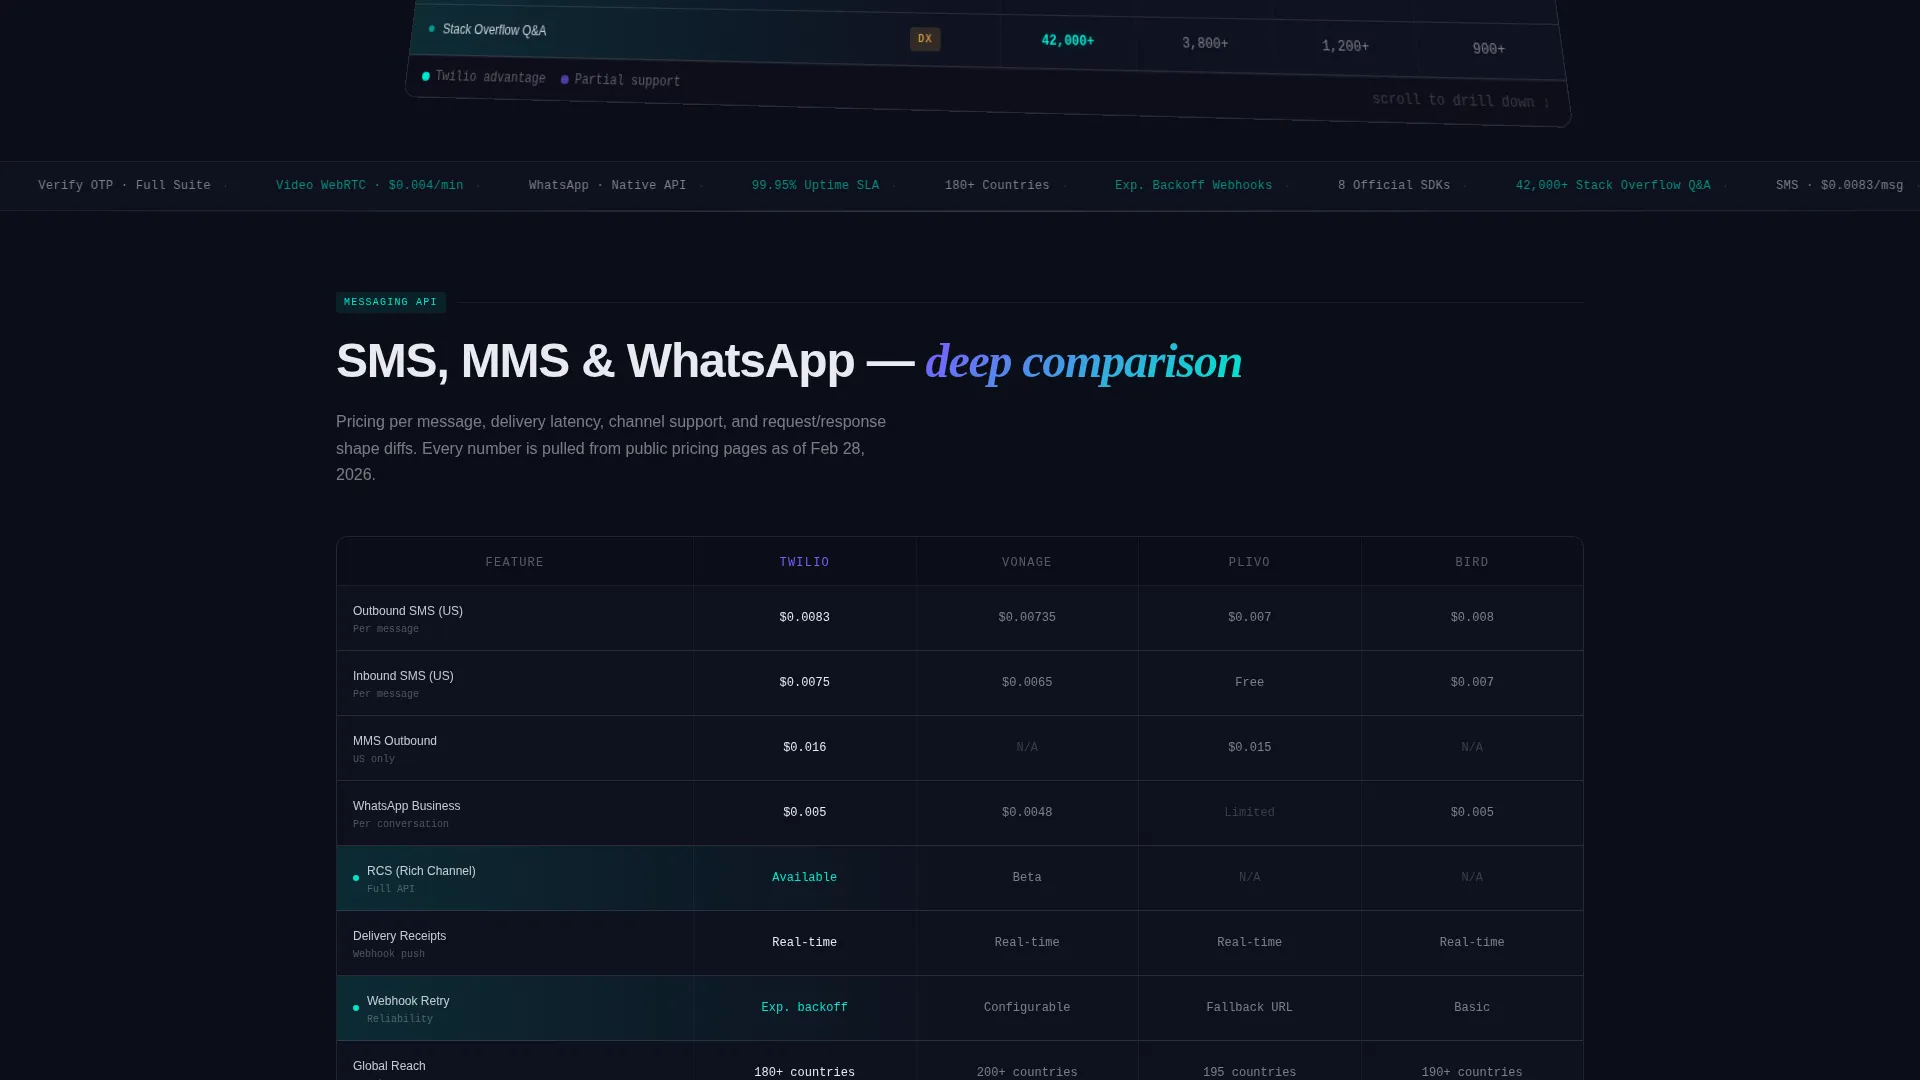Click Twilio Delivery Receipts 'Real-time' cell

click(805, 942)
